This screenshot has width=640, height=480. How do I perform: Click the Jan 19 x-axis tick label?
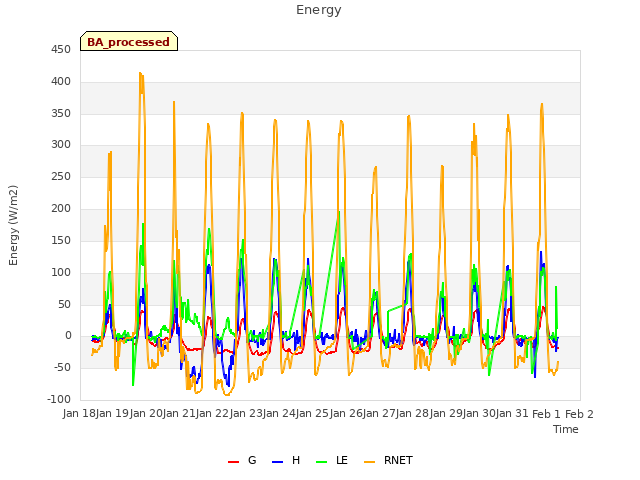[112, 414]
